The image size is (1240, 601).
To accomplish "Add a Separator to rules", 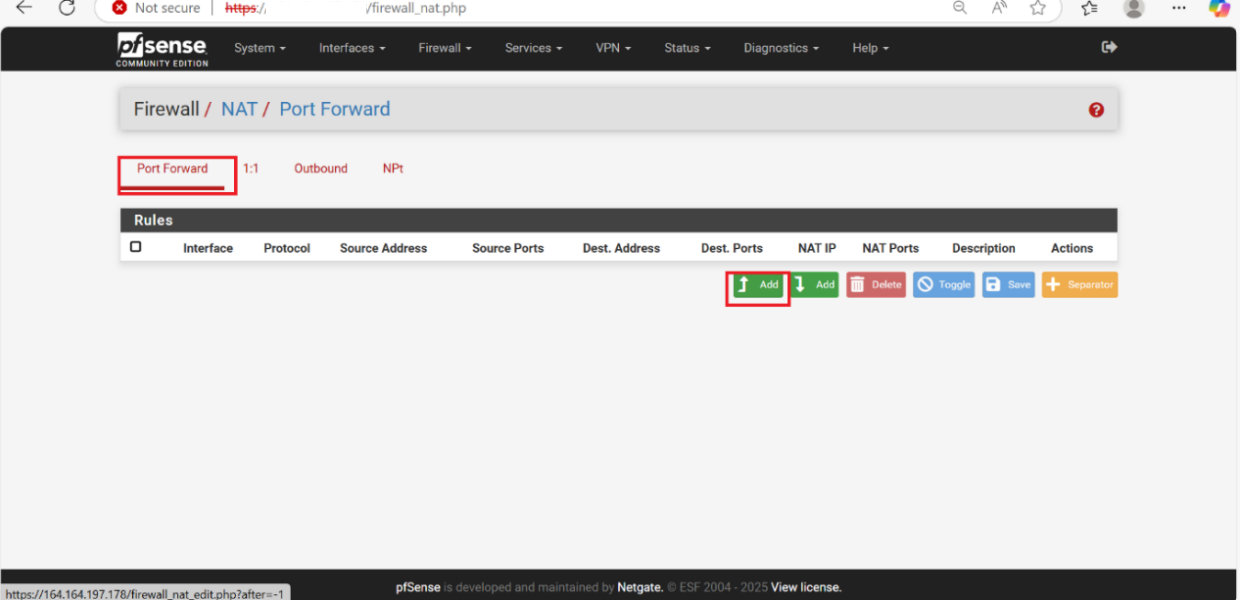I will click(x=1080, y=285).
